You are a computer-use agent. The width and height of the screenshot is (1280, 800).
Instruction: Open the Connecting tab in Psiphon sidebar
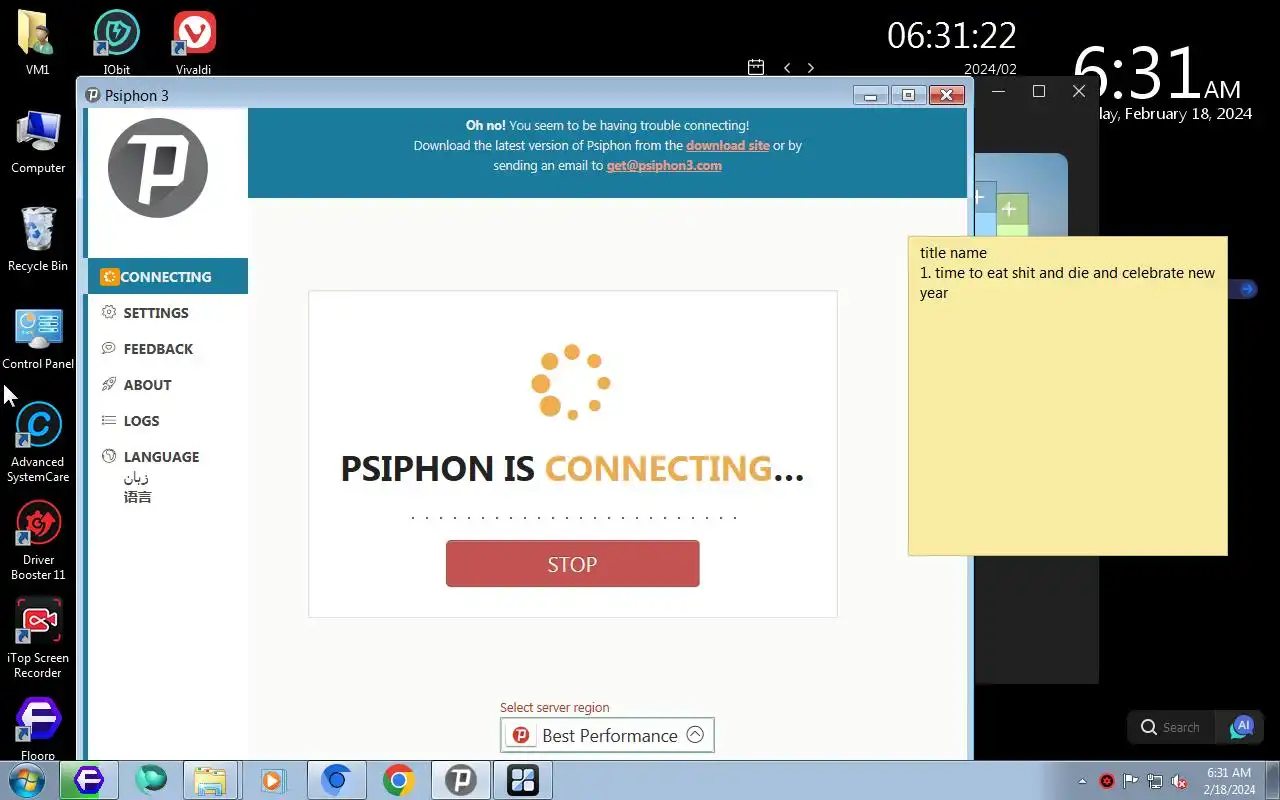click(x=168, y=277)
